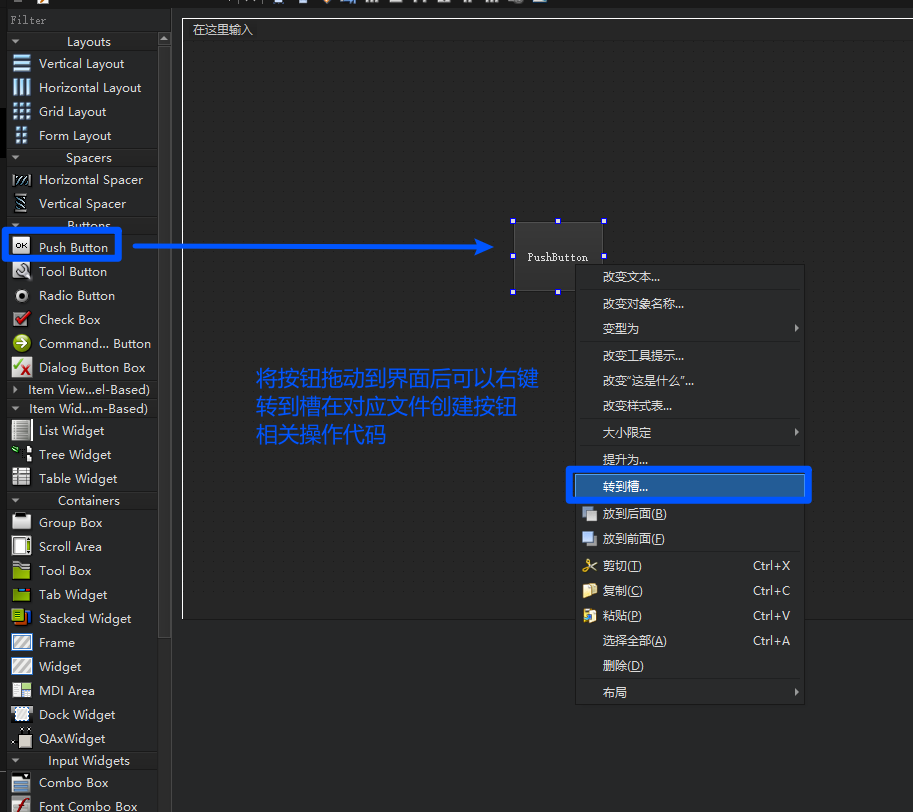Select the Dock Widget icon
The width and height of the screenshot is (913, 812).
22,714
